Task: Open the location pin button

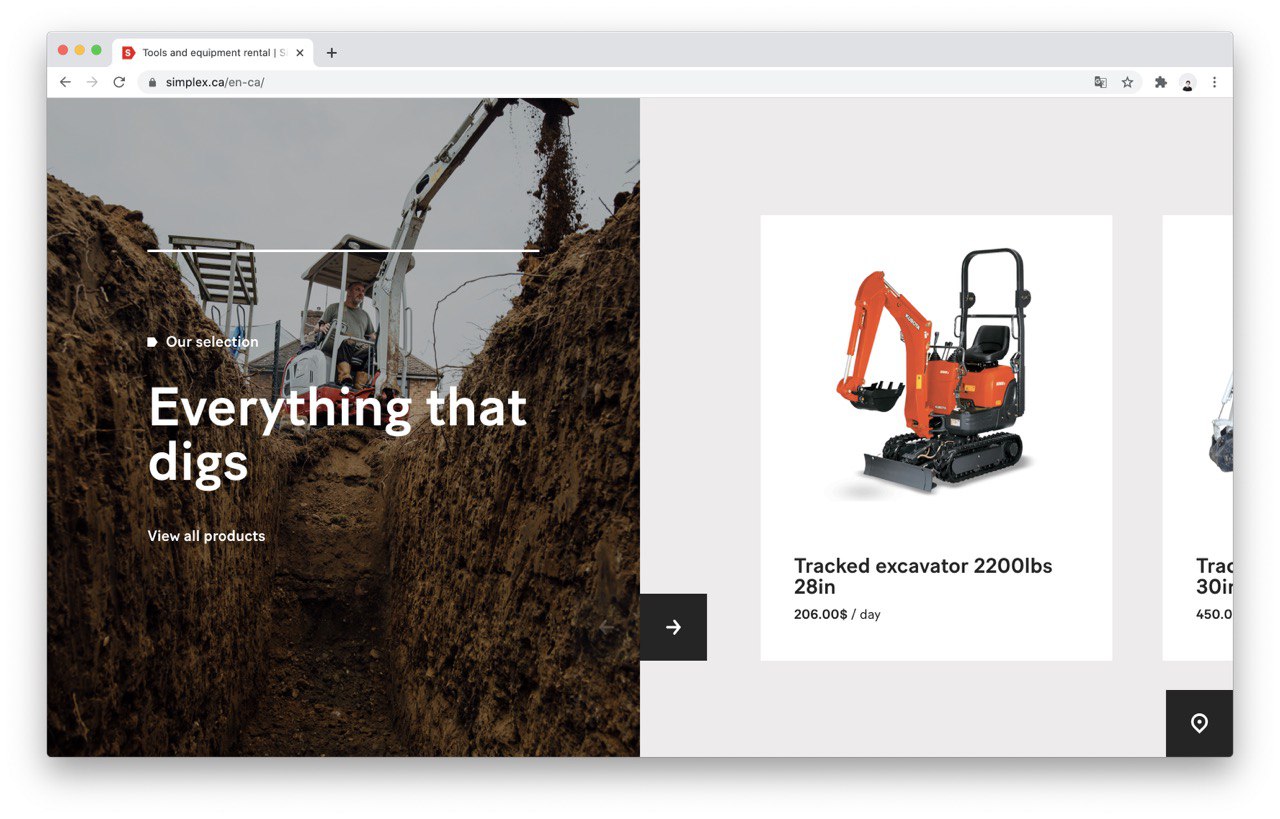Action: pyautogui.click(x=1199, y=723)
